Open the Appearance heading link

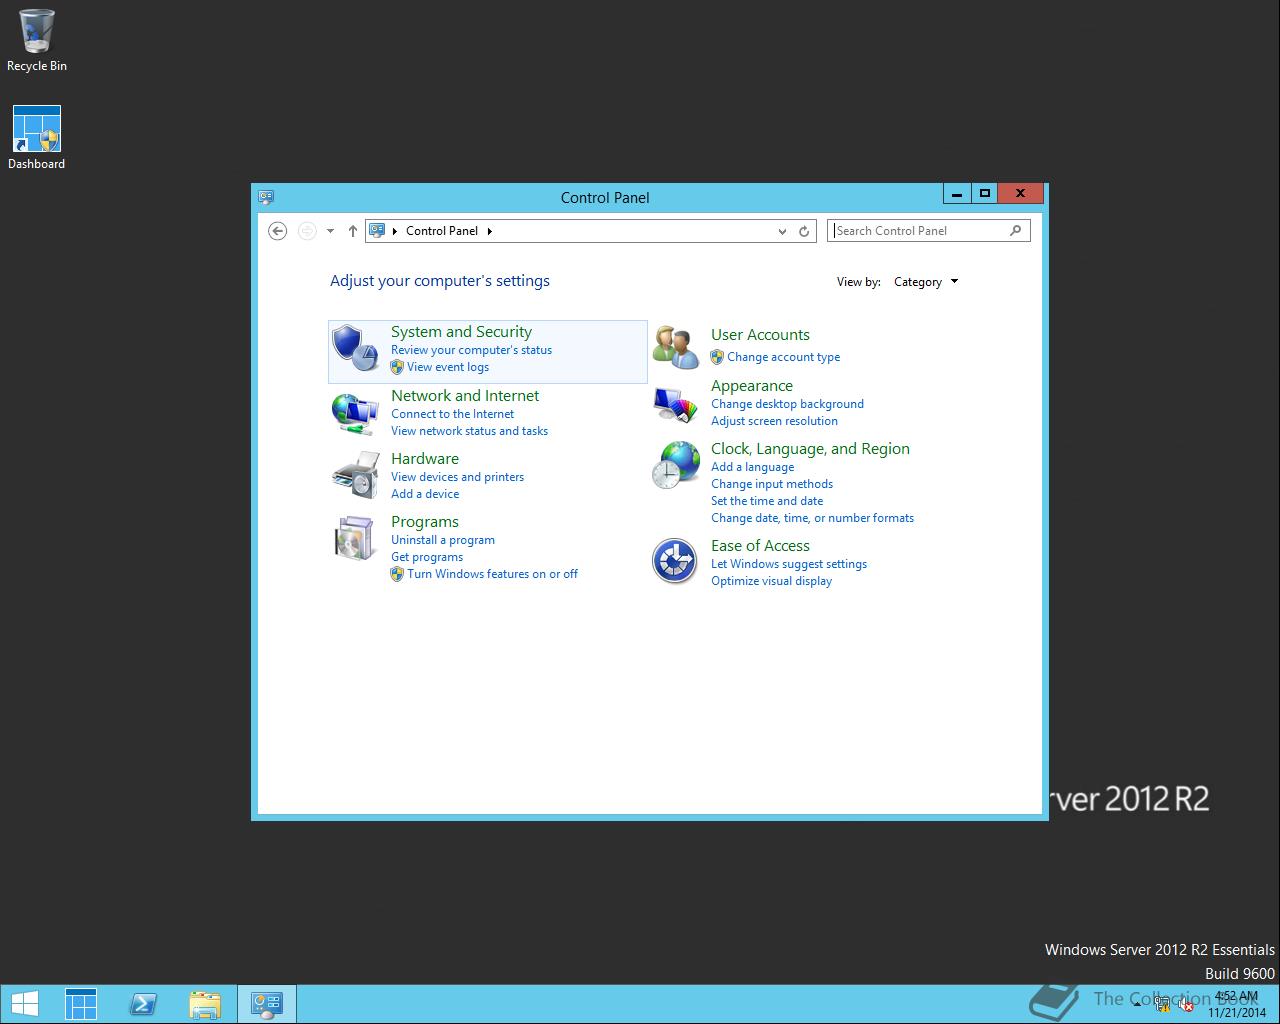click(x=752, y=386)
